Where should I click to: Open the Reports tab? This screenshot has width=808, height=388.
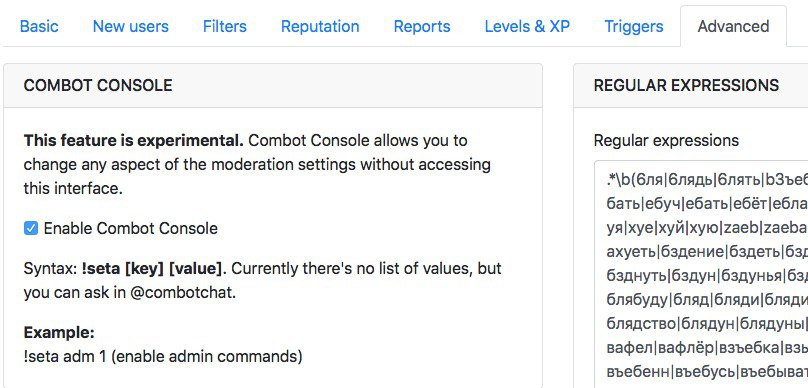pos(422,26)
